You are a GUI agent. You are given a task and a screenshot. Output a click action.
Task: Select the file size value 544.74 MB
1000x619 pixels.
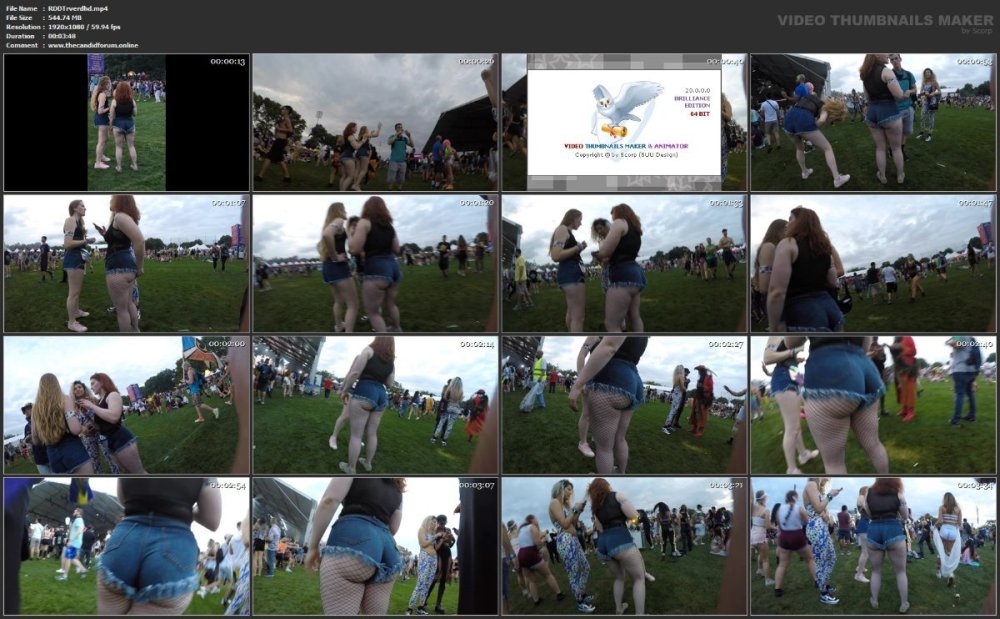(x=65, y=18)
